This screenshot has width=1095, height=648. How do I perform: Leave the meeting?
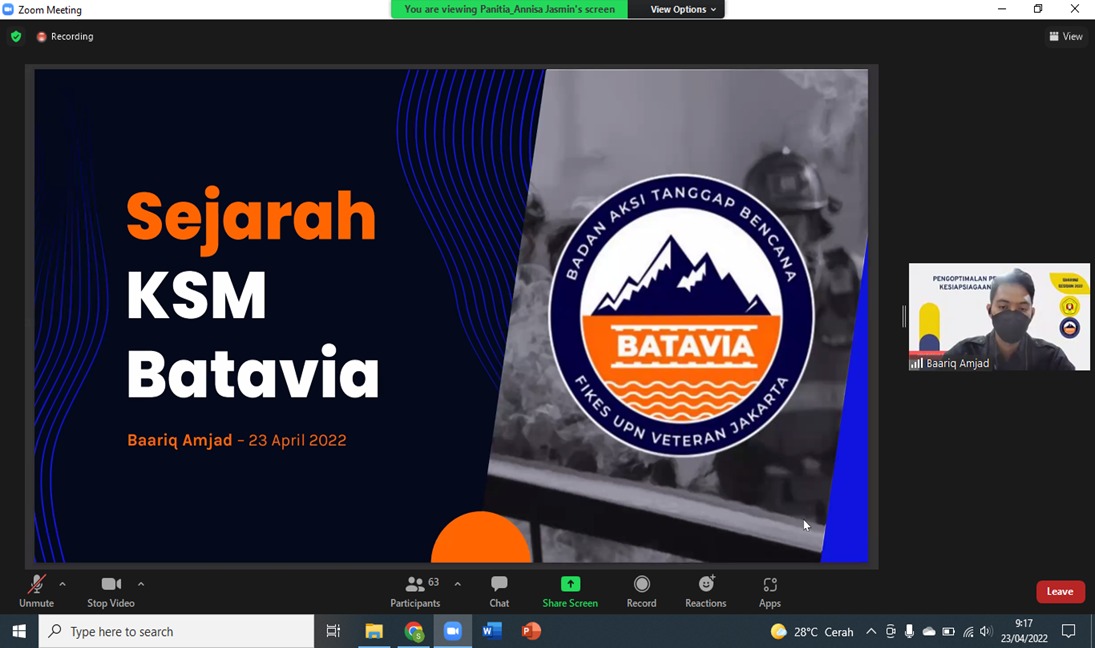1059,591
